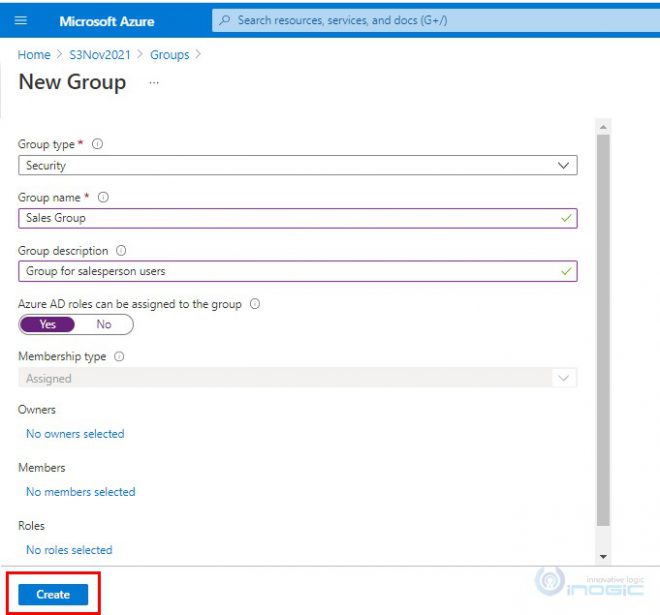Viewport: 660px width, 615px height.
Task: Open the No owners selected link
Action: click(75, 434)
